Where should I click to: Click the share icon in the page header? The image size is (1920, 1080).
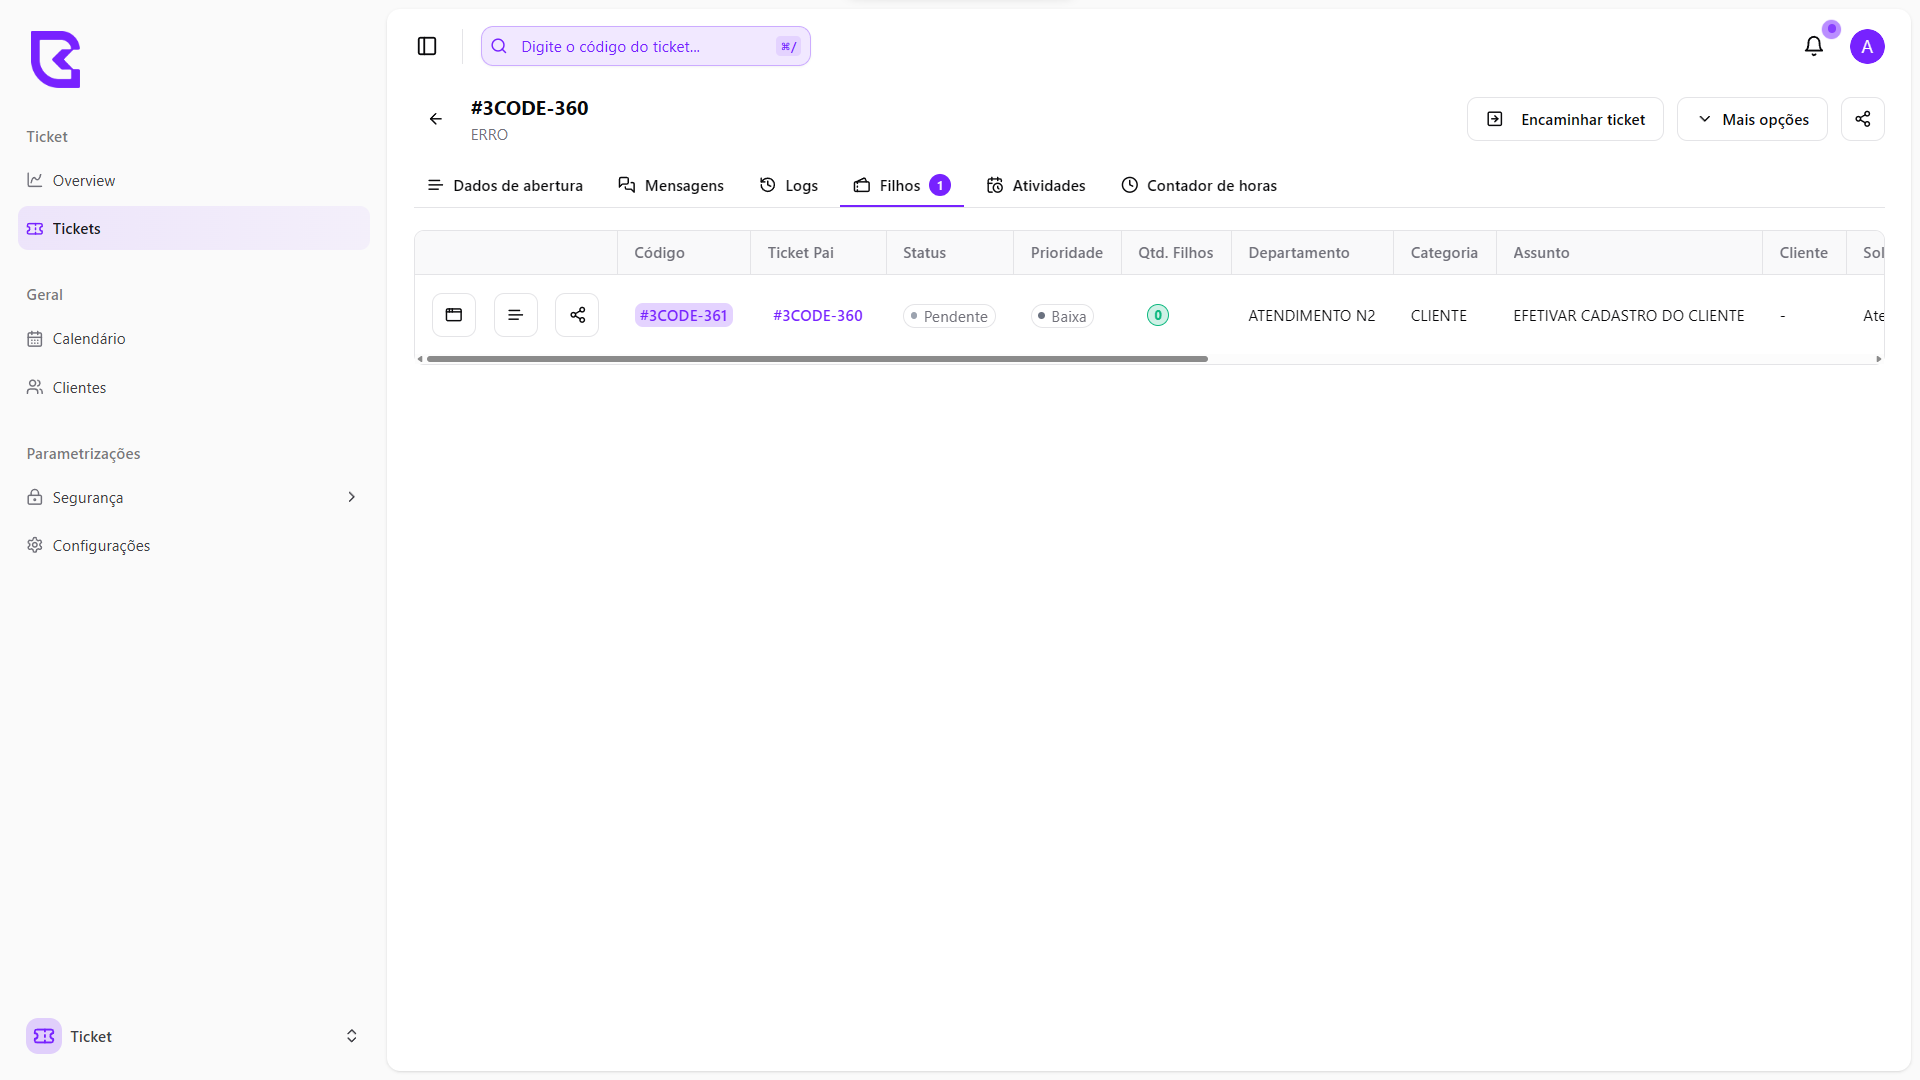coord(1862,119)
